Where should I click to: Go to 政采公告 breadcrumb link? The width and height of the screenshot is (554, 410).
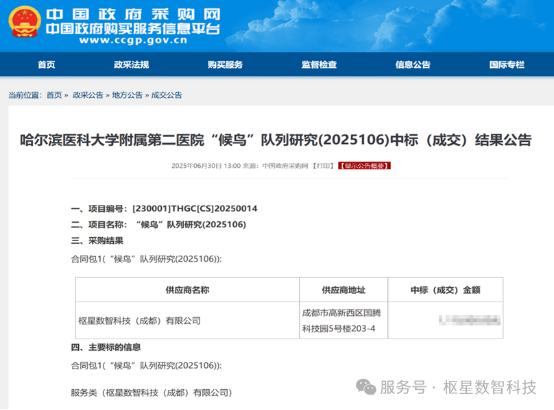coord(88,95)
